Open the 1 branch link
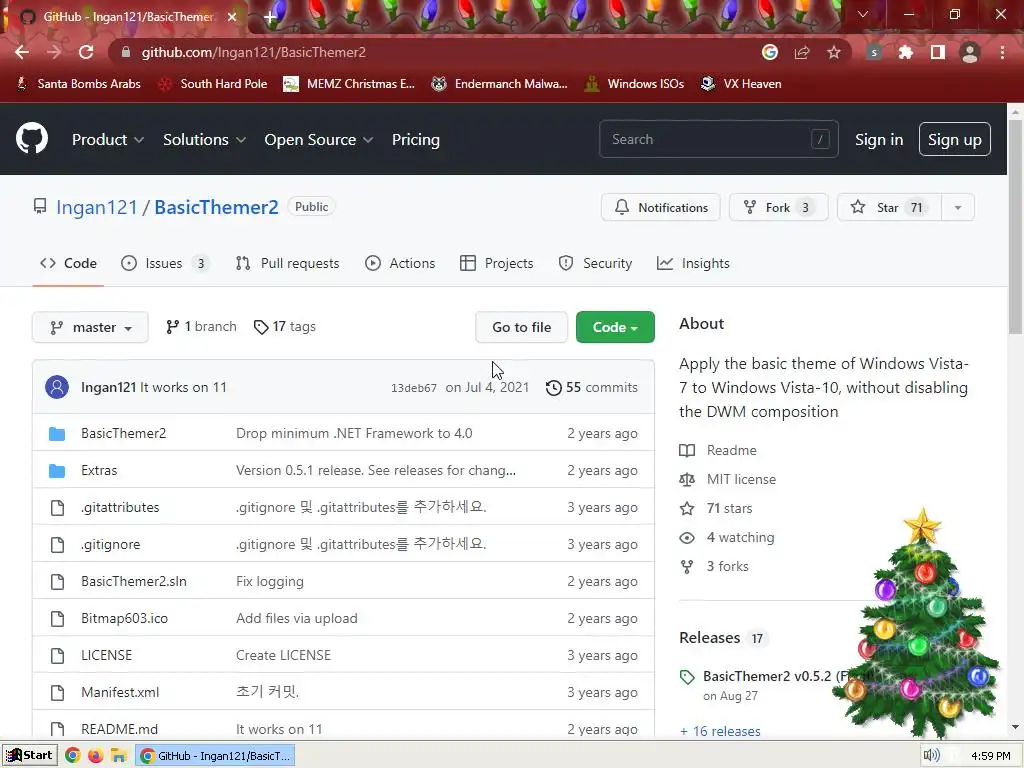The width and height of the screenshot is (1024, 768). (201, 327)
